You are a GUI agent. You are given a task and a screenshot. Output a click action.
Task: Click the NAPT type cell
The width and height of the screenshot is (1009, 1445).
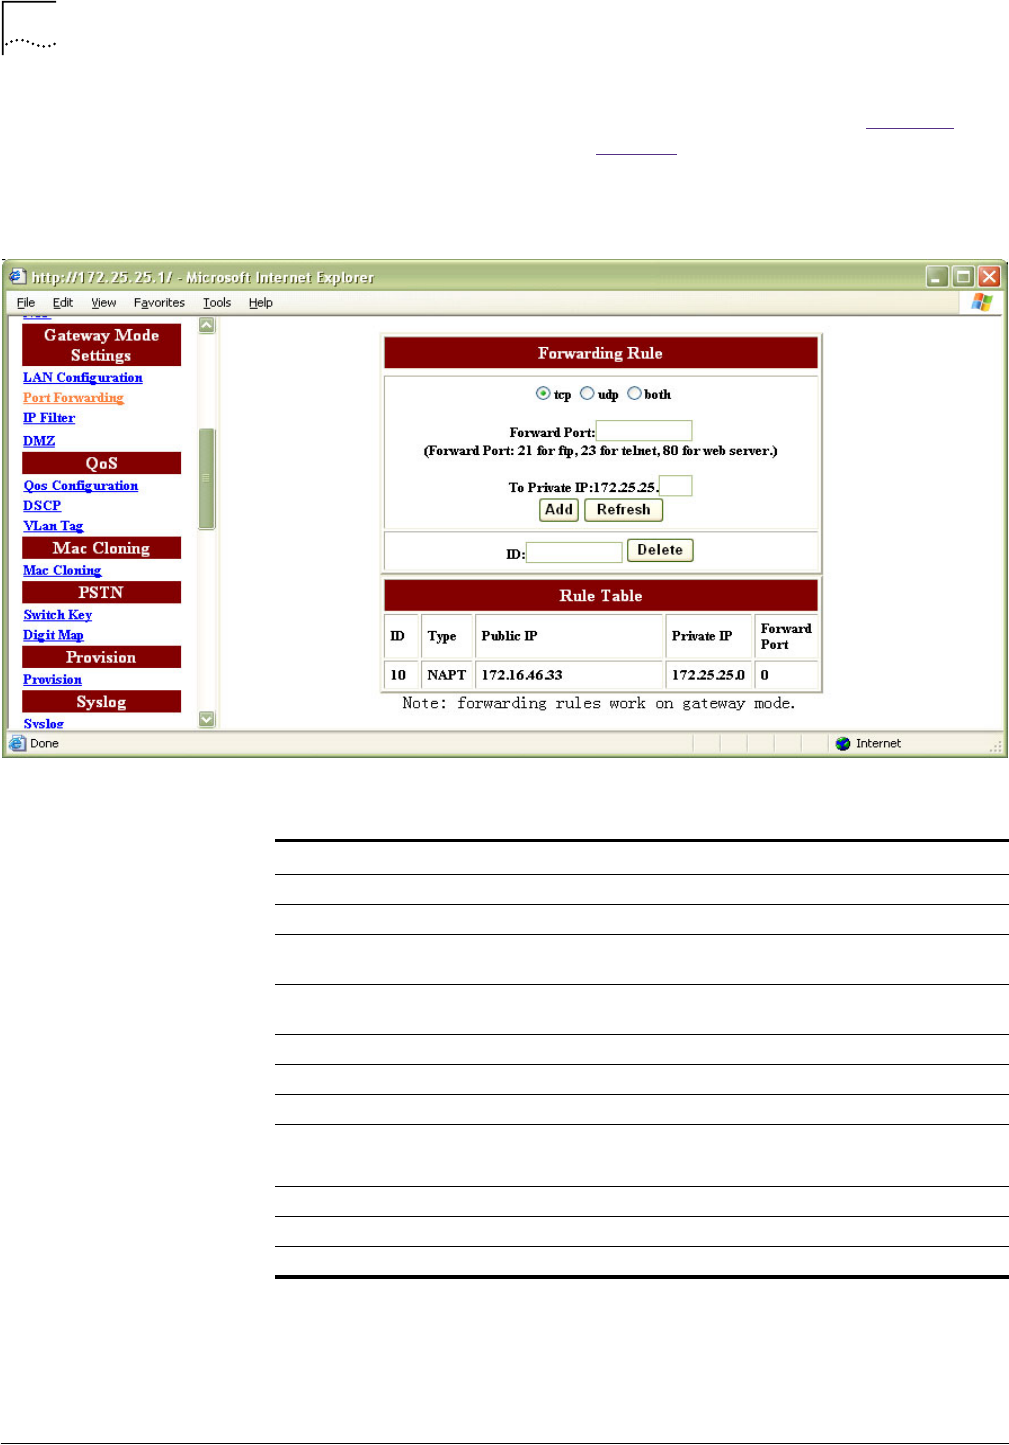point(446,675)
